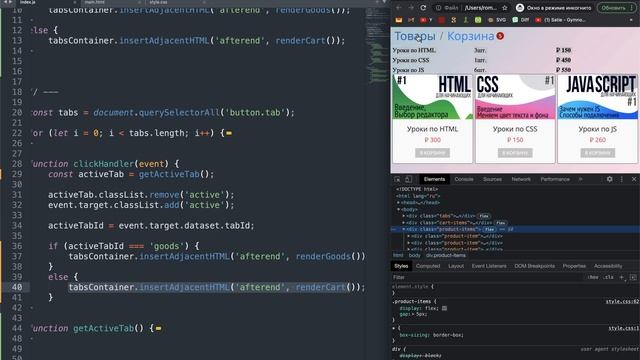This screenshot has width=640, height=360.
Task: Toggle the computed styles sidebar pane icon
Action: [633, 278]
